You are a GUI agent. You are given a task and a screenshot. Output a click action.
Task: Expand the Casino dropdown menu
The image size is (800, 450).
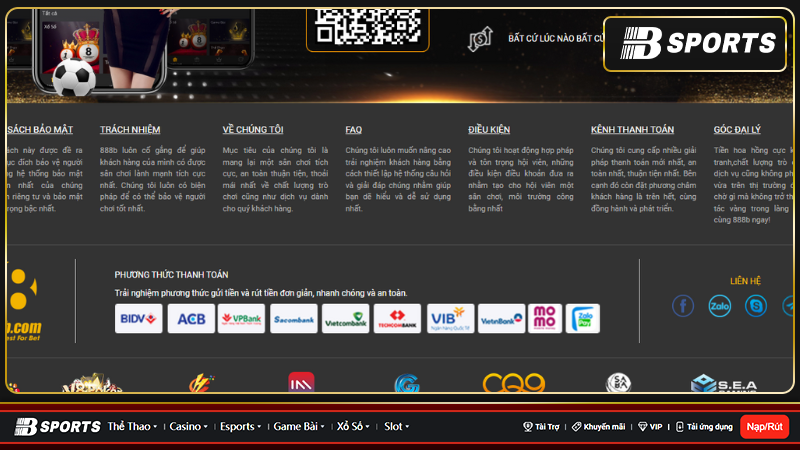tap(188, 427)
